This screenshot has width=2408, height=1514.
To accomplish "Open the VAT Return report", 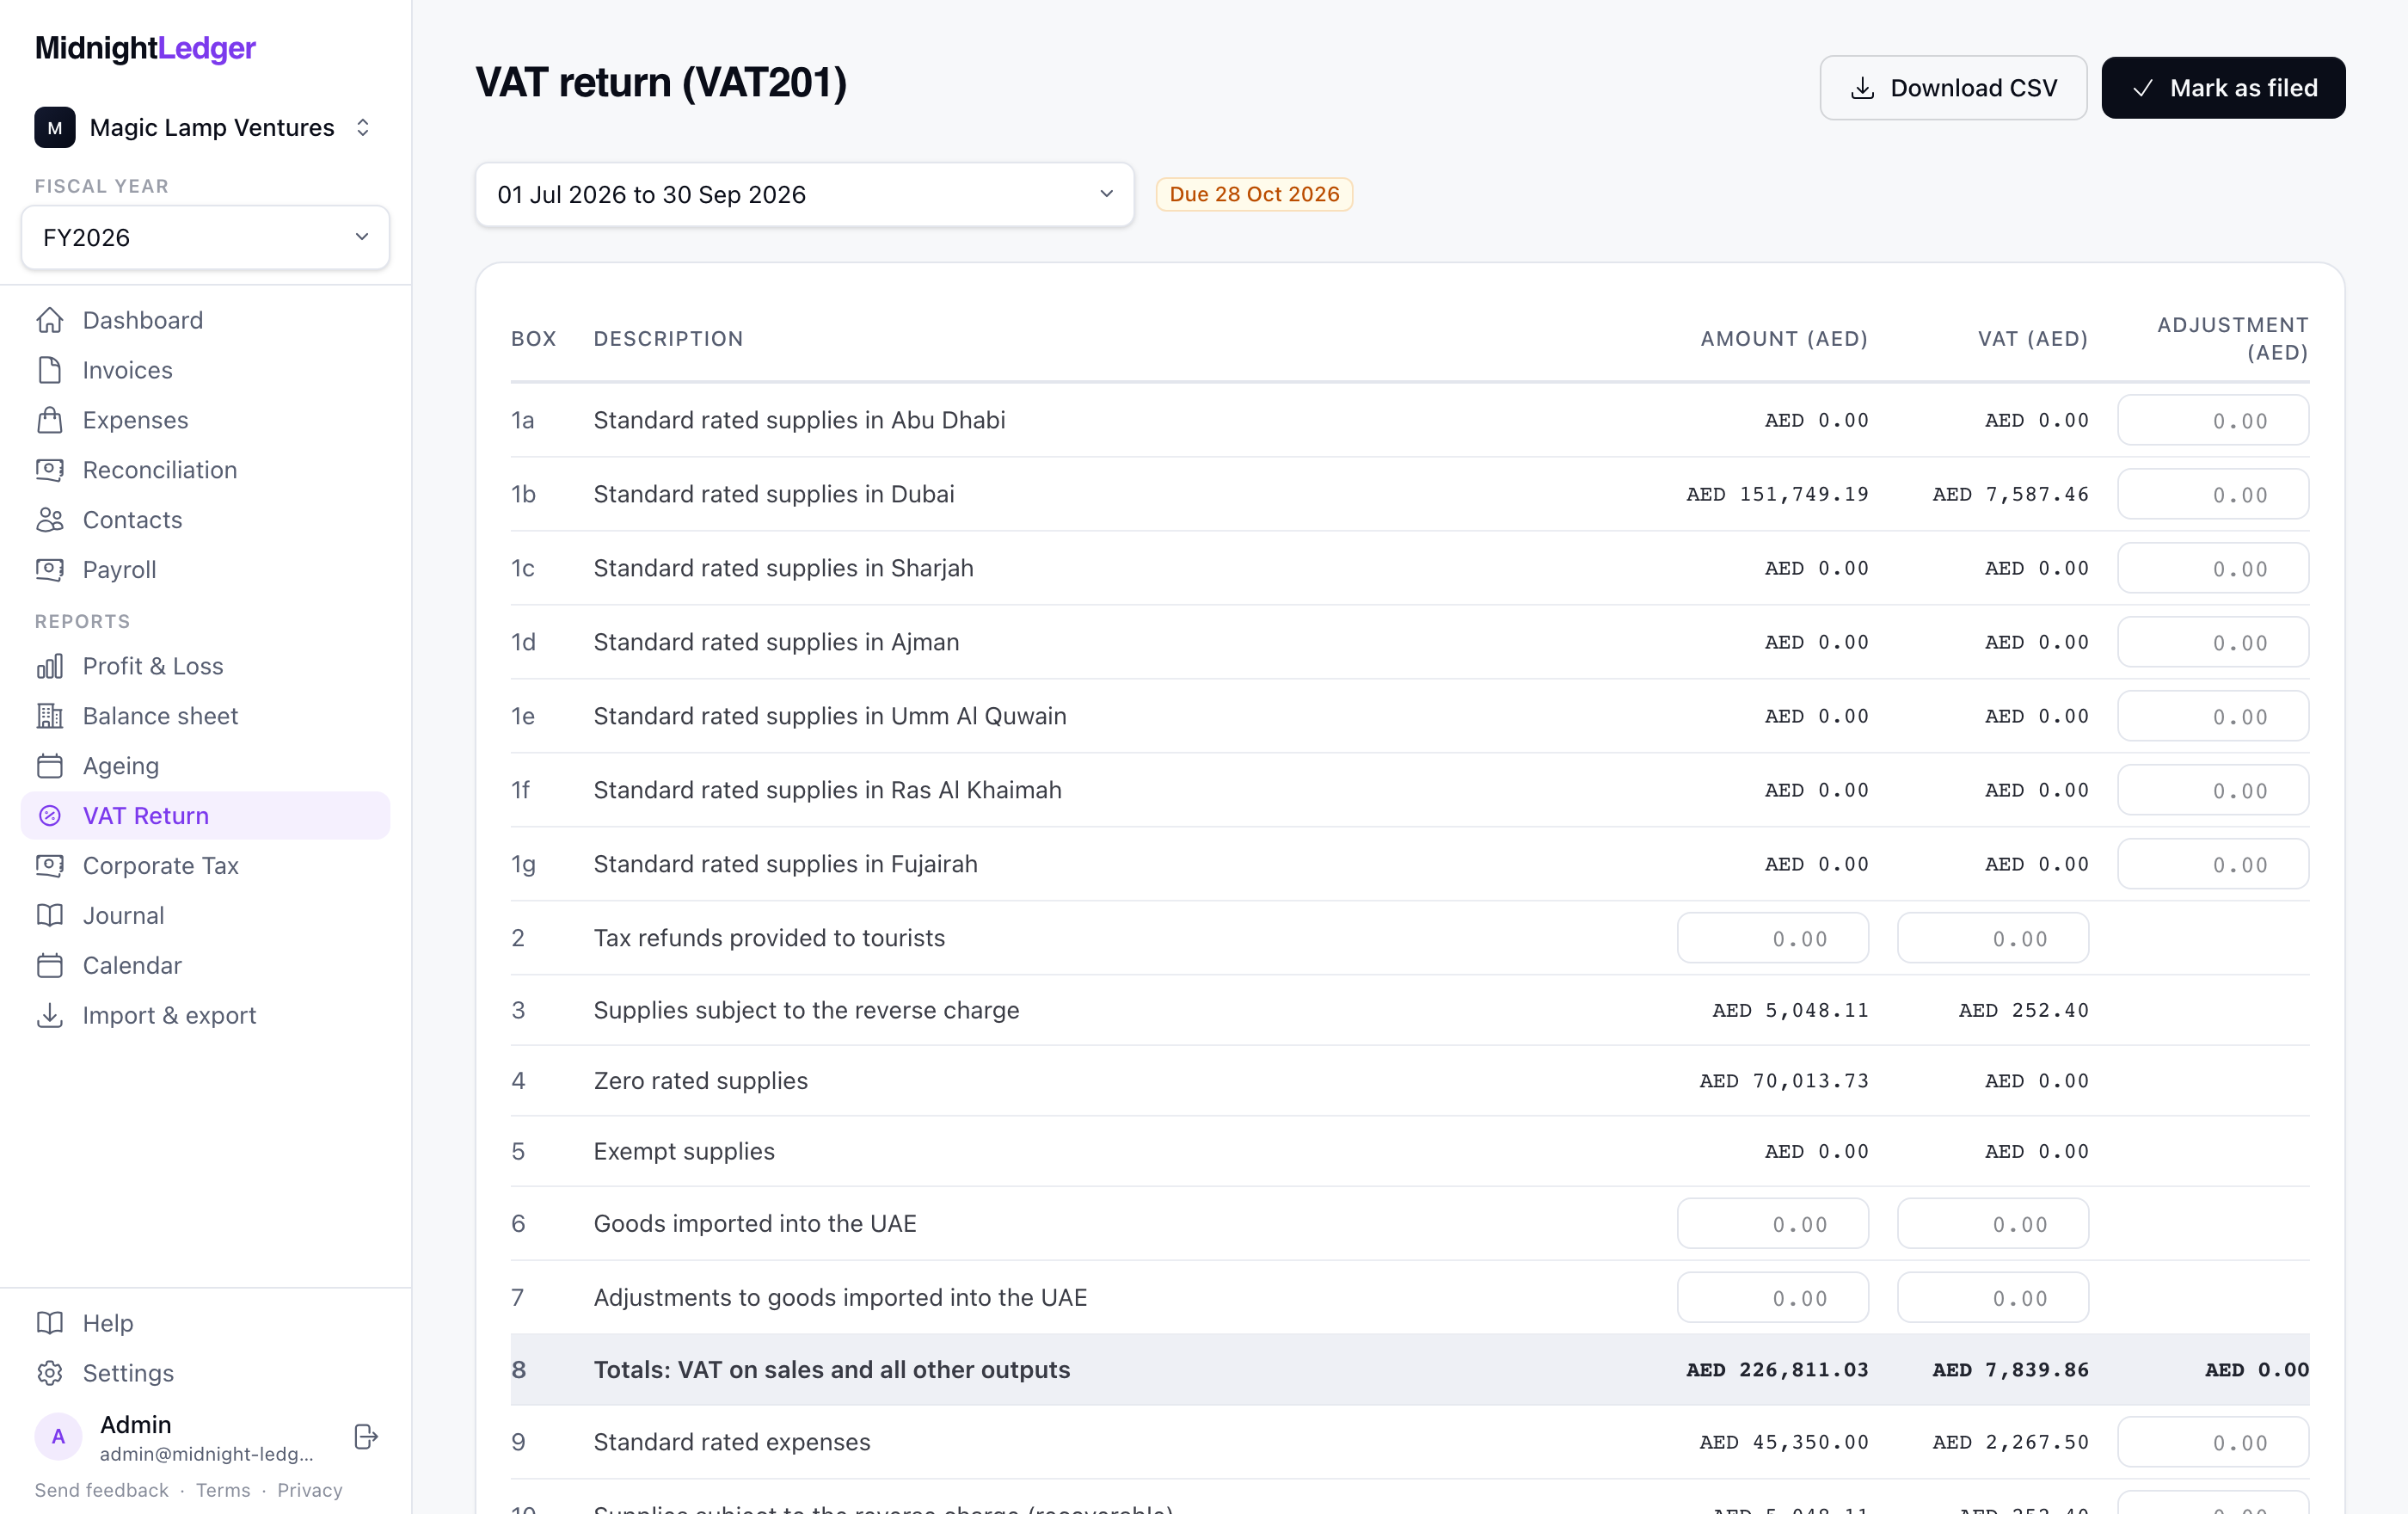I will point(205,816).
